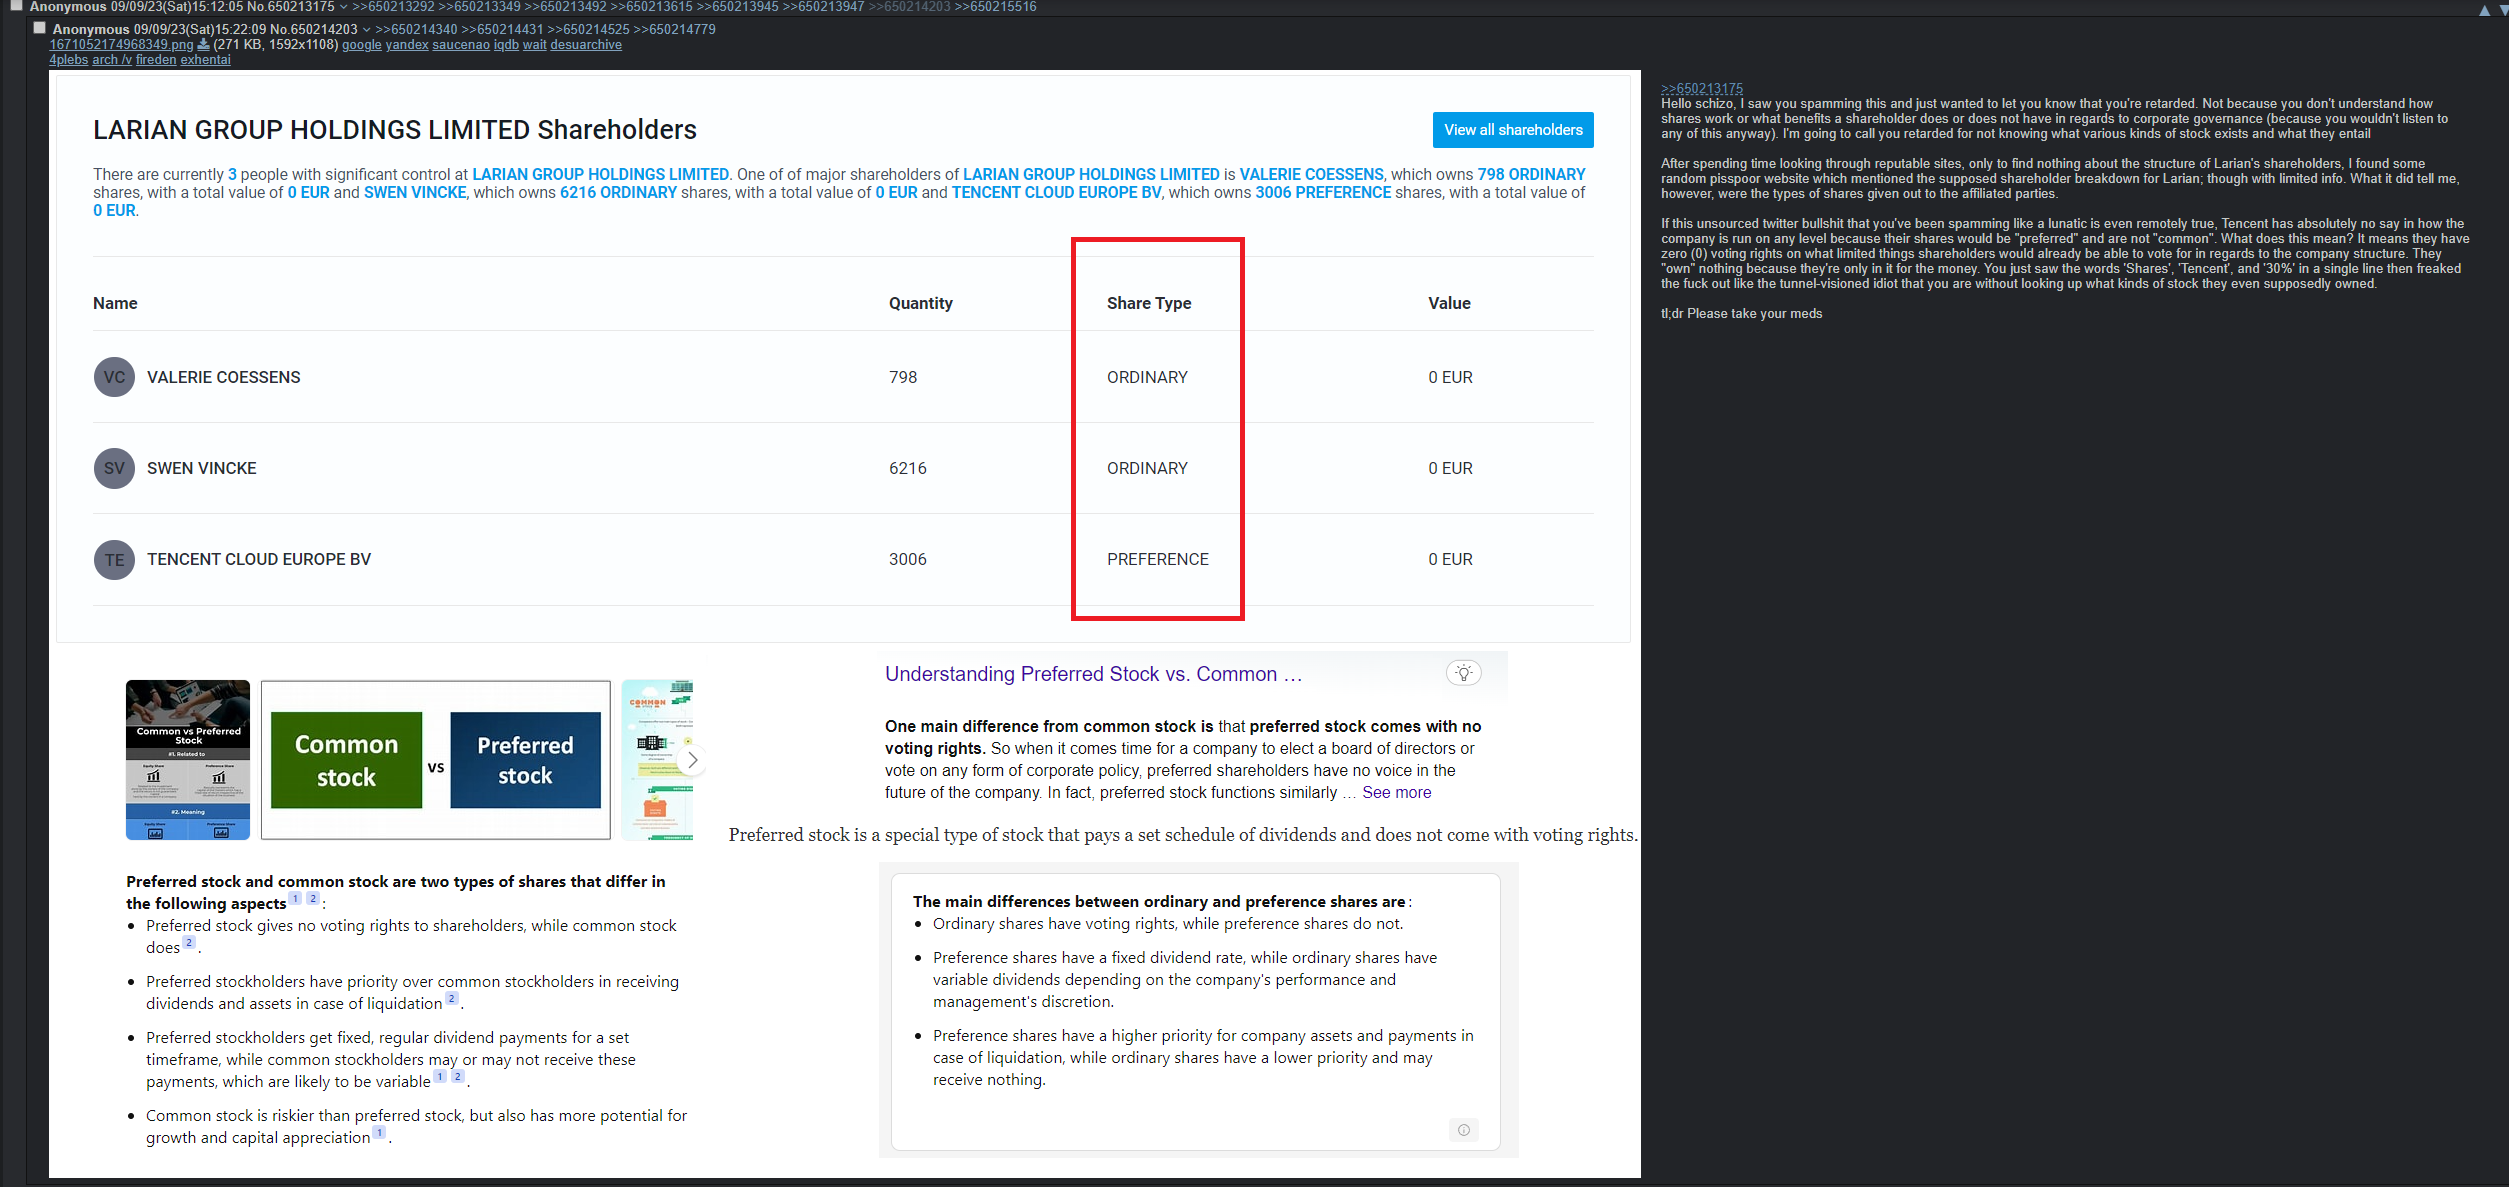This screenshot has width=2509, height=1187.
Task: Search the image with iqdb
Action: [506, 44]
